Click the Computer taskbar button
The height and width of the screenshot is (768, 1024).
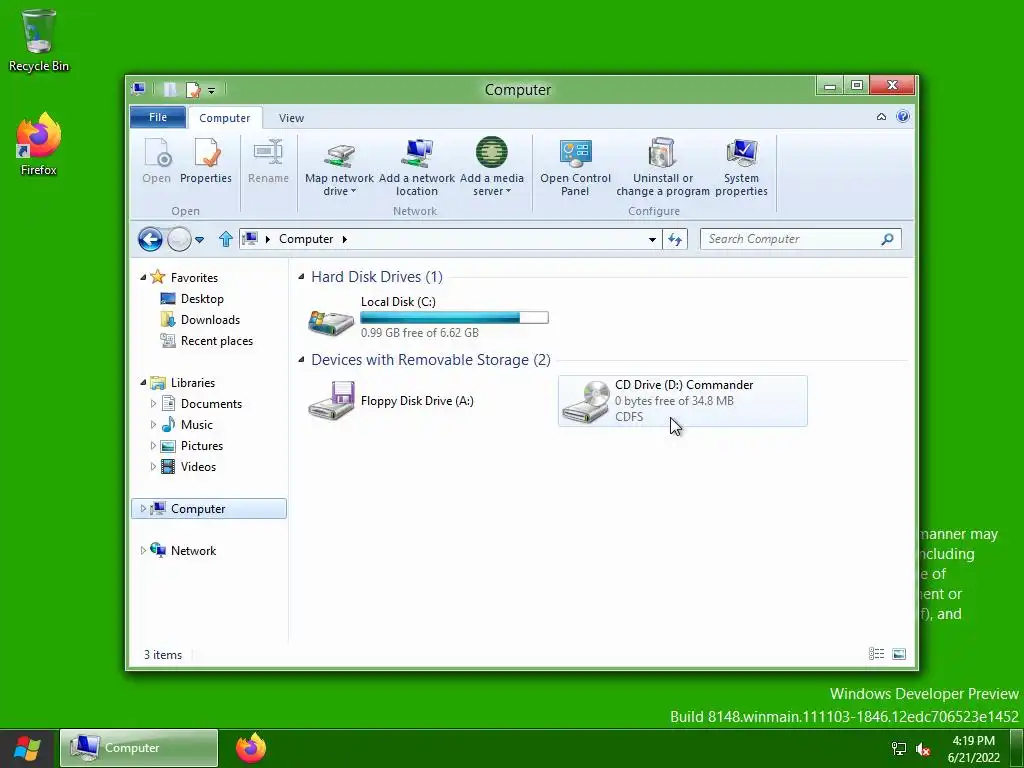(139, 748)
